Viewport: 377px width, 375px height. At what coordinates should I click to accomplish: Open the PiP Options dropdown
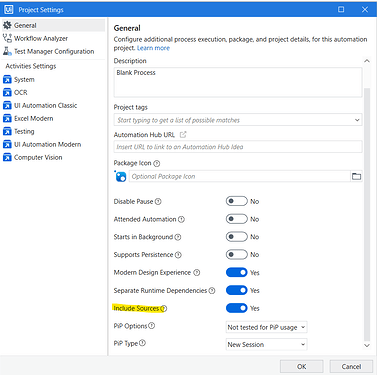tap(266, 327)
